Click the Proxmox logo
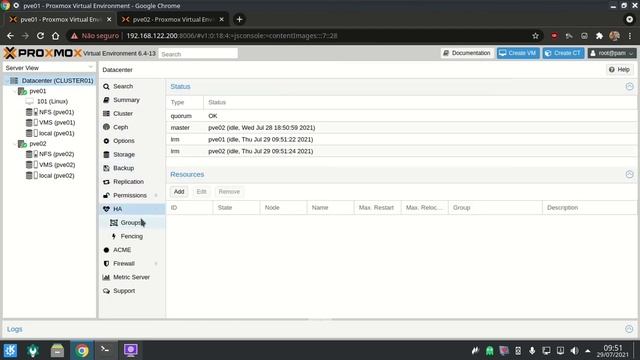640x360 pixels. (43, 53)
